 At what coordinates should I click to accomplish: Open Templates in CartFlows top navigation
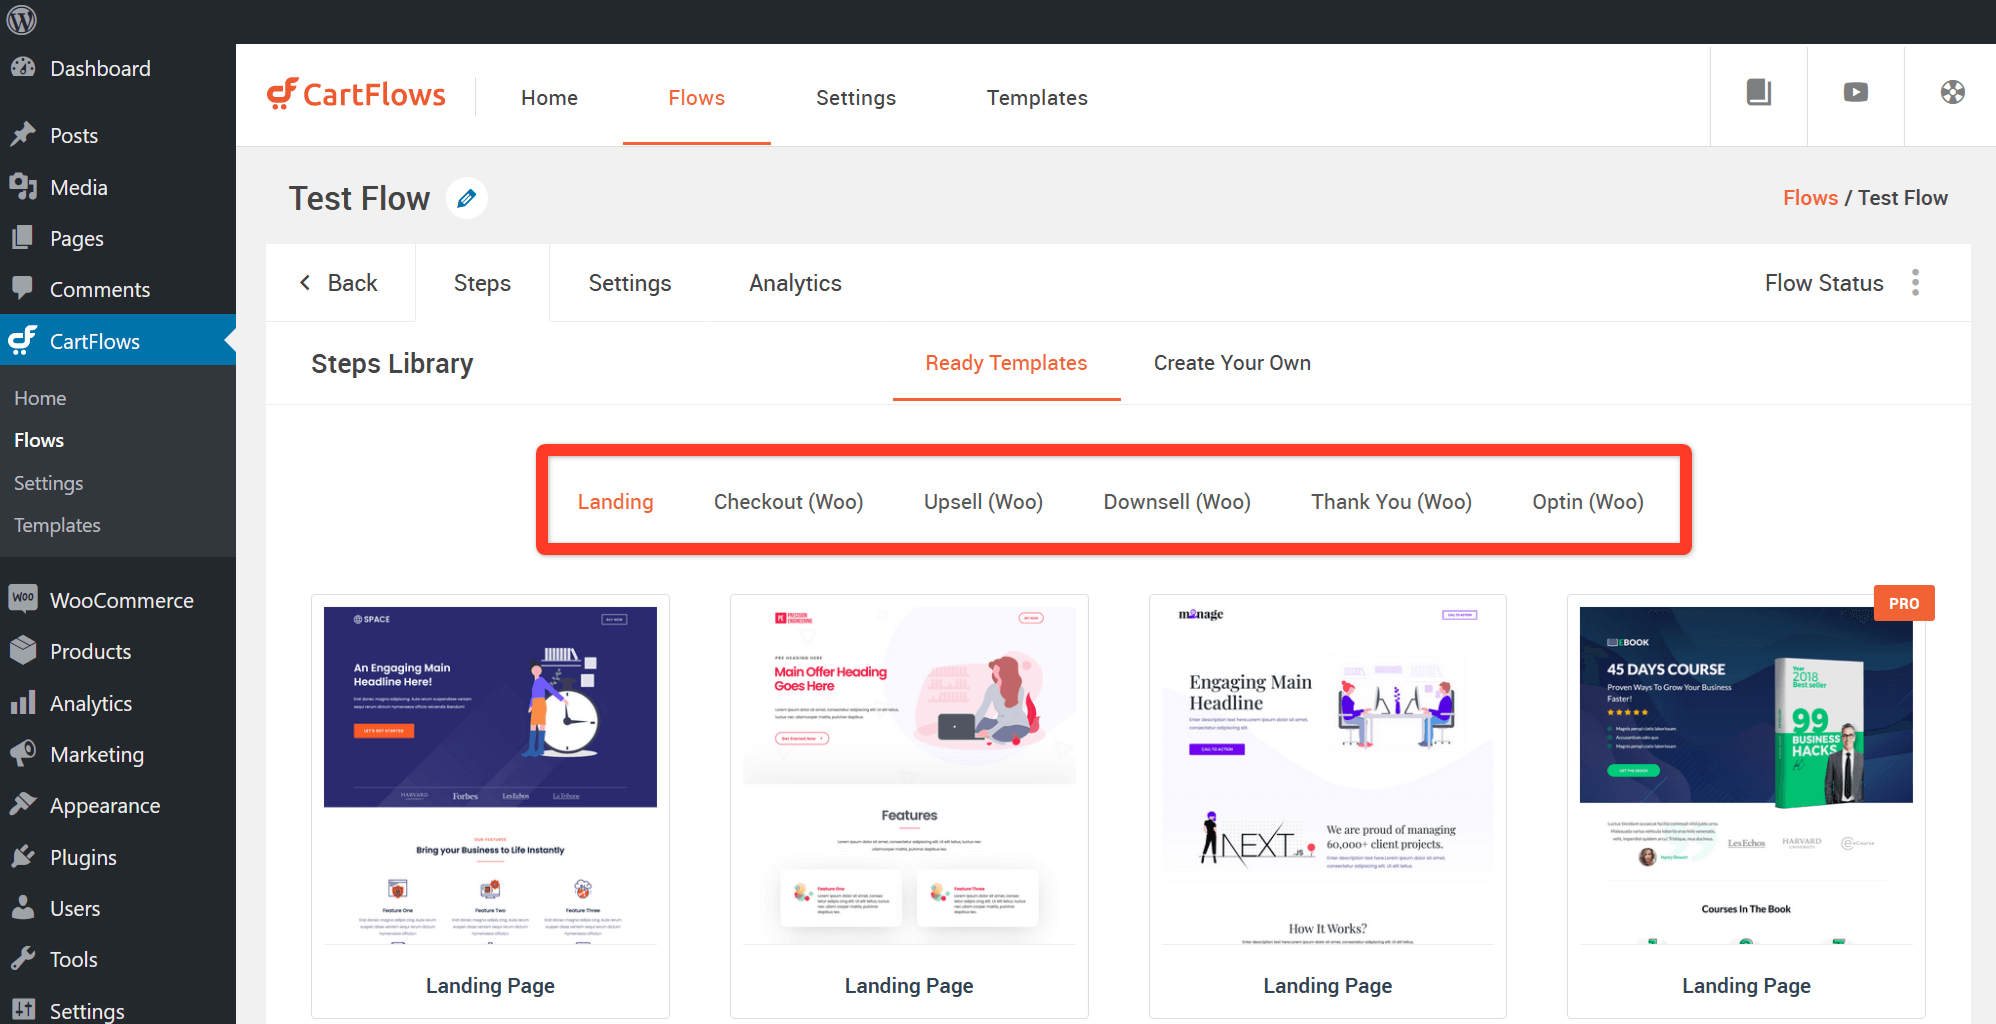[1036, 98]
